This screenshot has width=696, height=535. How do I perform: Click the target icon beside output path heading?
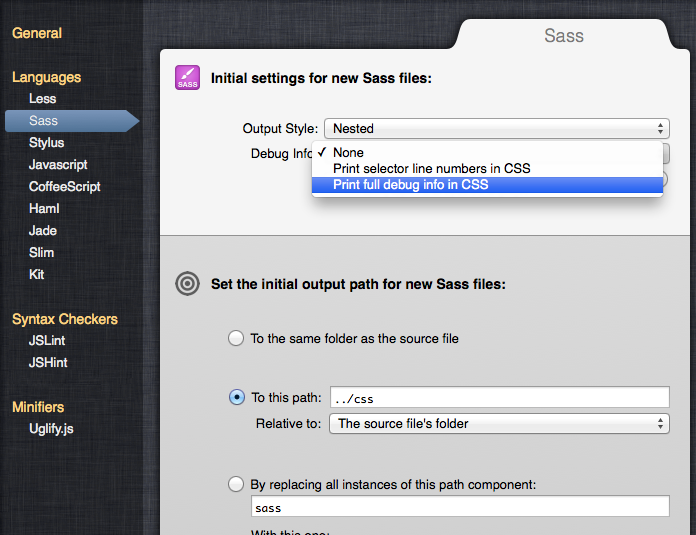(x=187, y=284)
